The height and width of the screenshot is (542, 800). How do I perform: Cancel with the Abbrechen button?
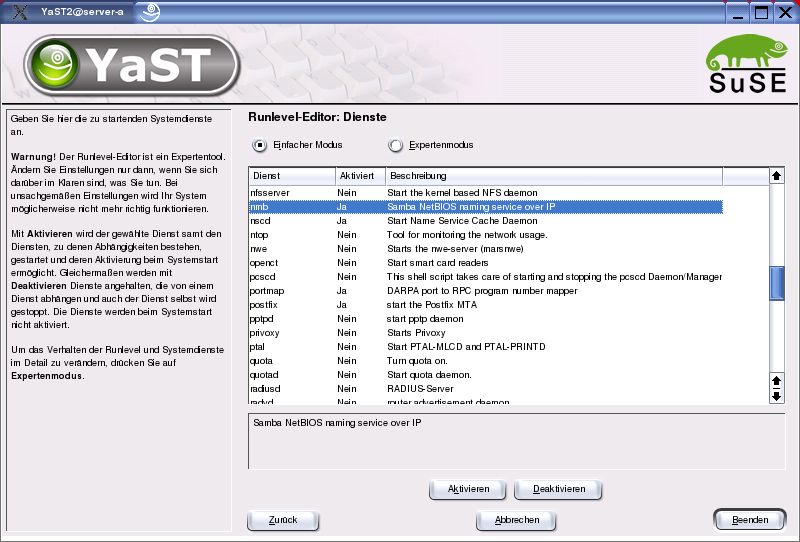[516, 520]
